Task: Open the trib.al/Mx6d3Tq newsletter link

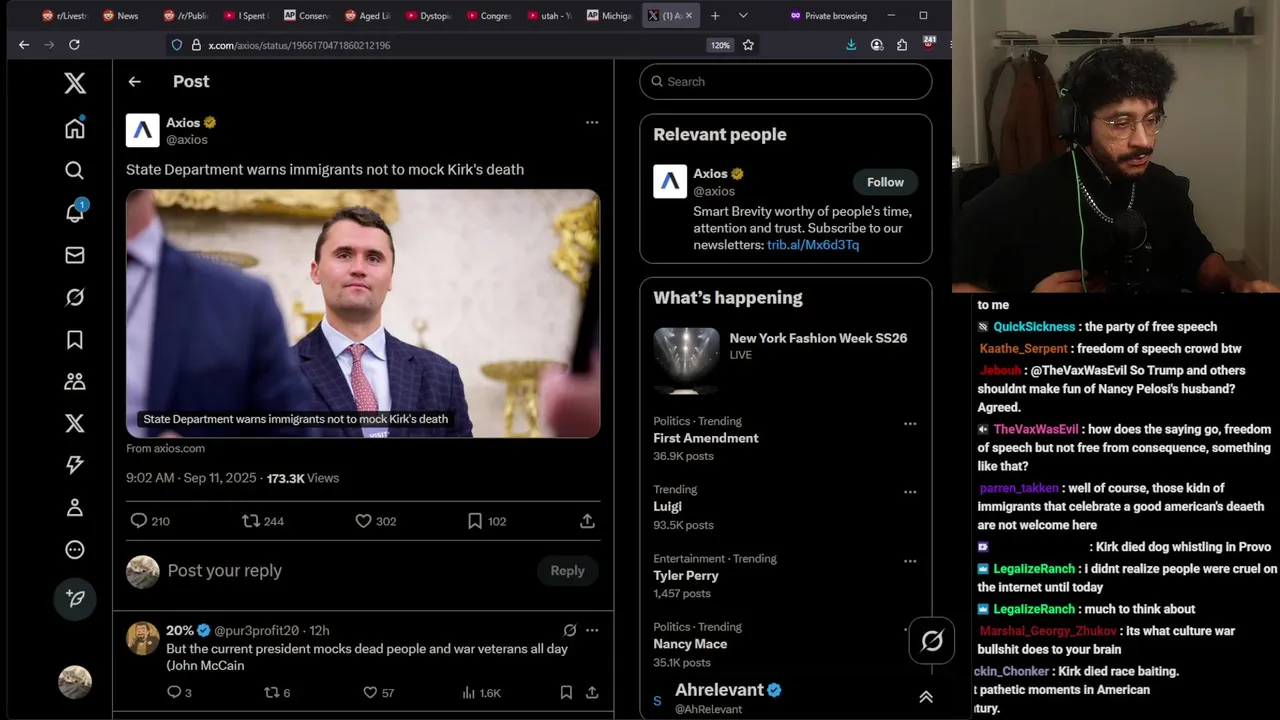Action: click(x=813, y=245)
